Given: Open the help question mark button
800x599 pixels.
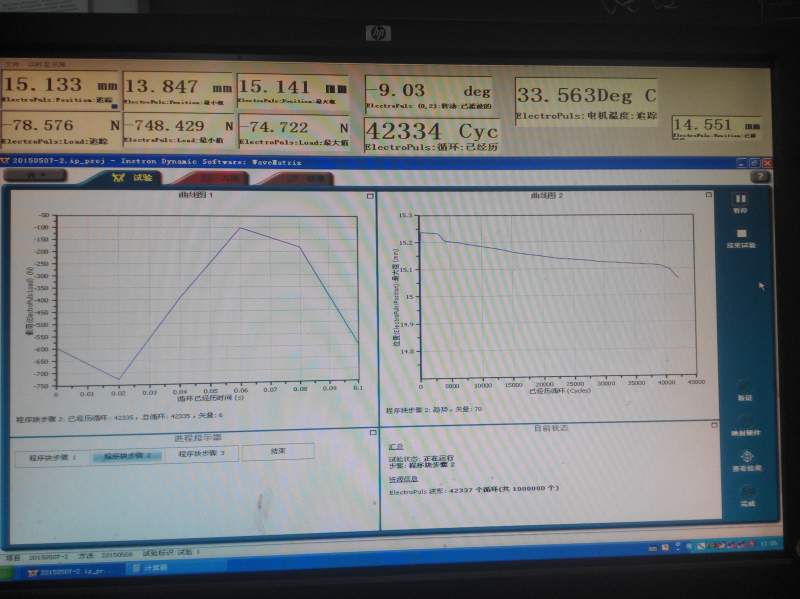Looking at the screenshot, I should coord(760,177).
